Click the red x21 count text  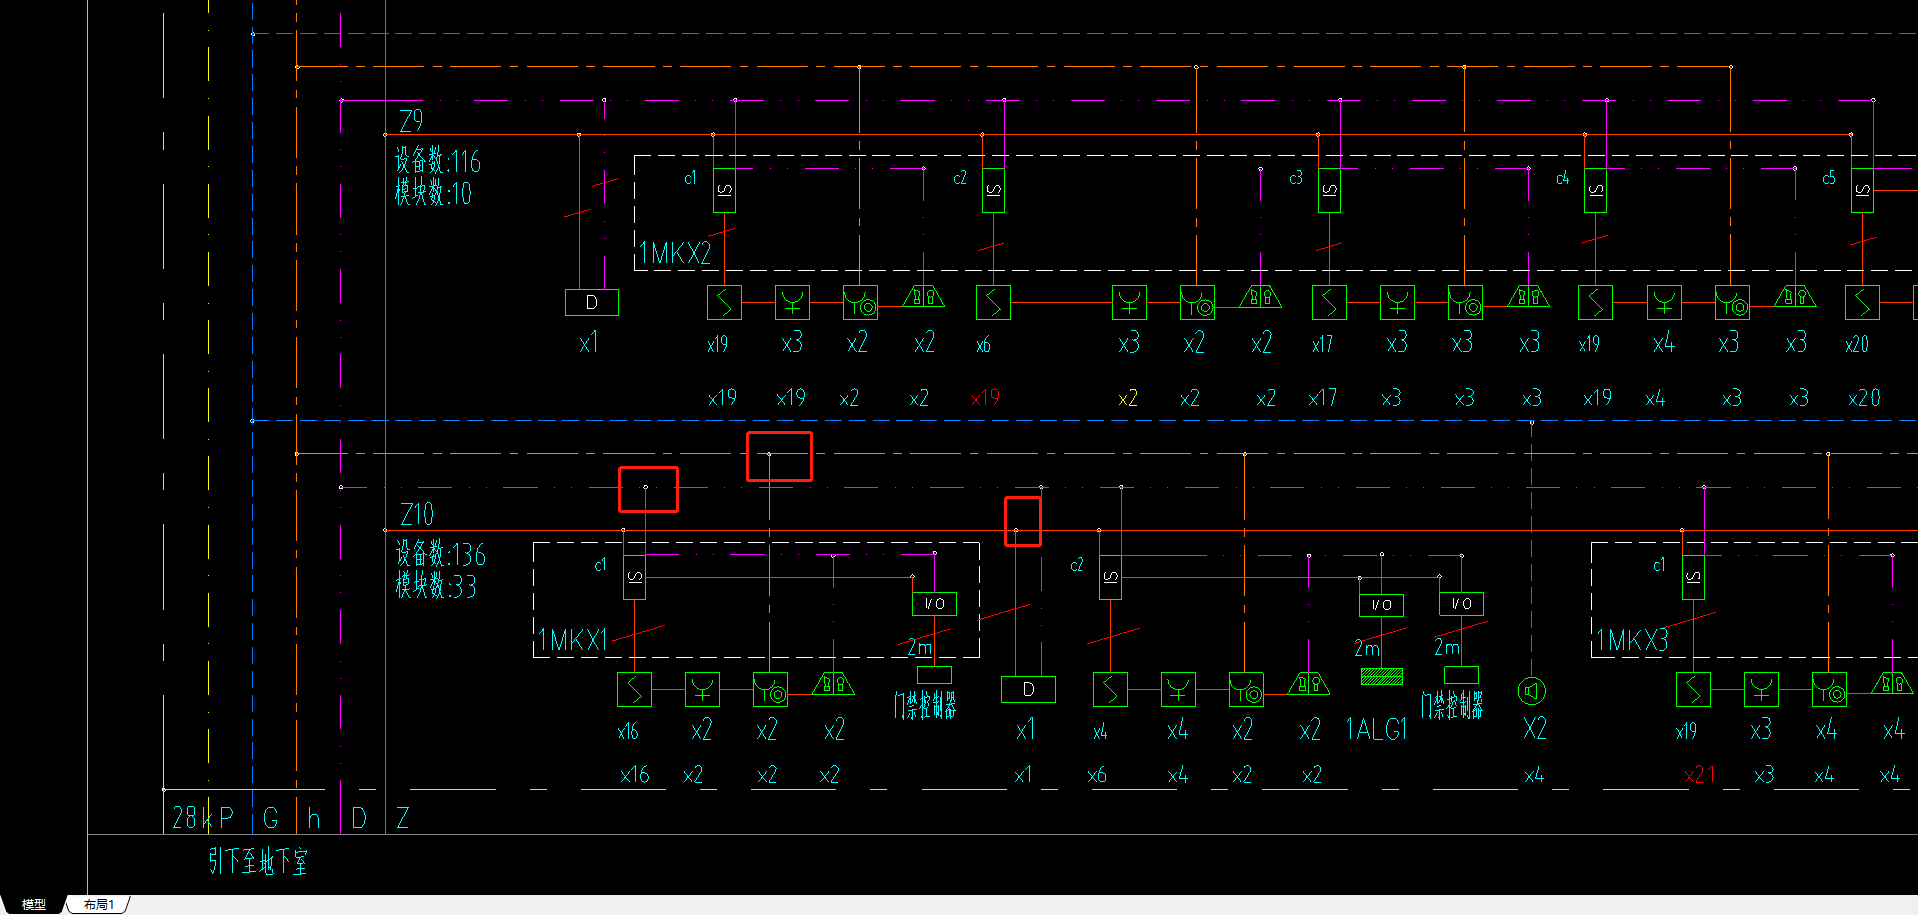1699,775
